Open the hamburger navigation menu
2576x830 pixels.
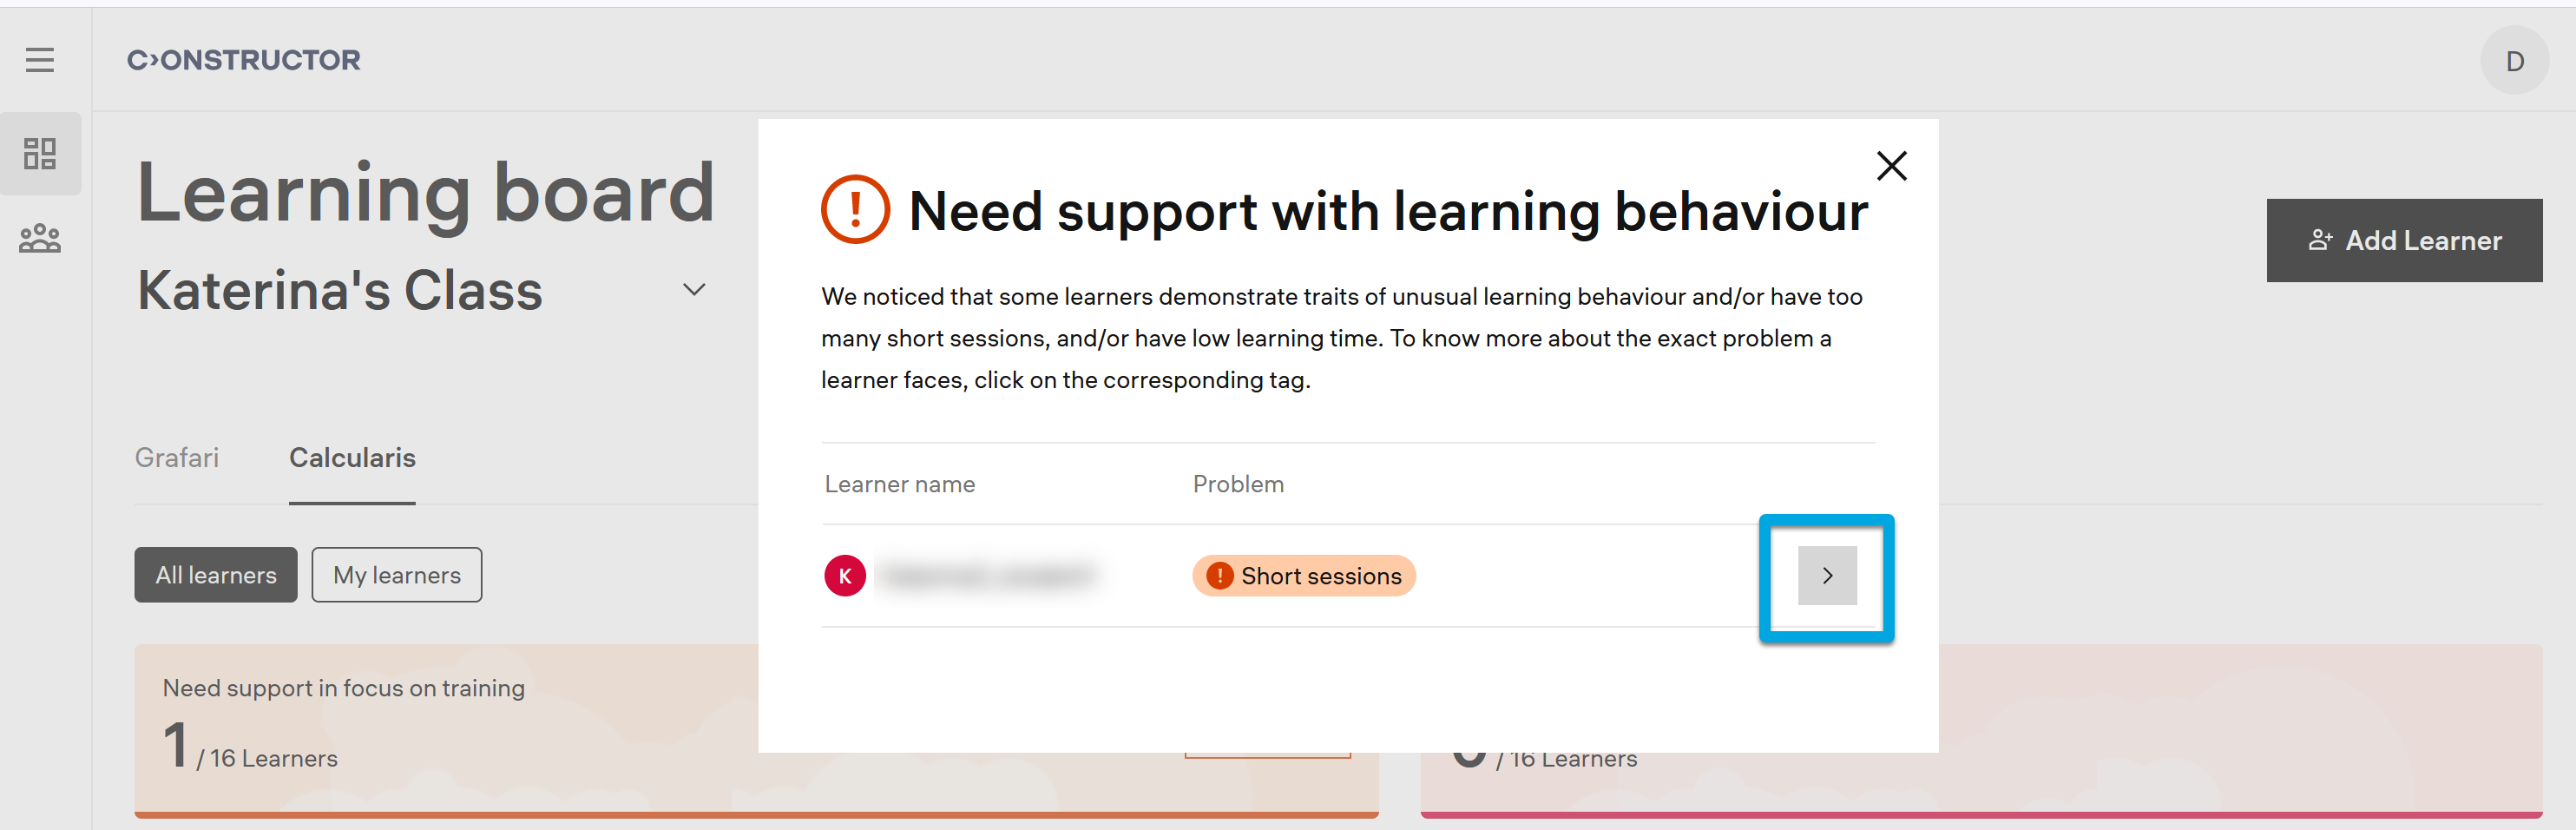[x=40, y=60]
